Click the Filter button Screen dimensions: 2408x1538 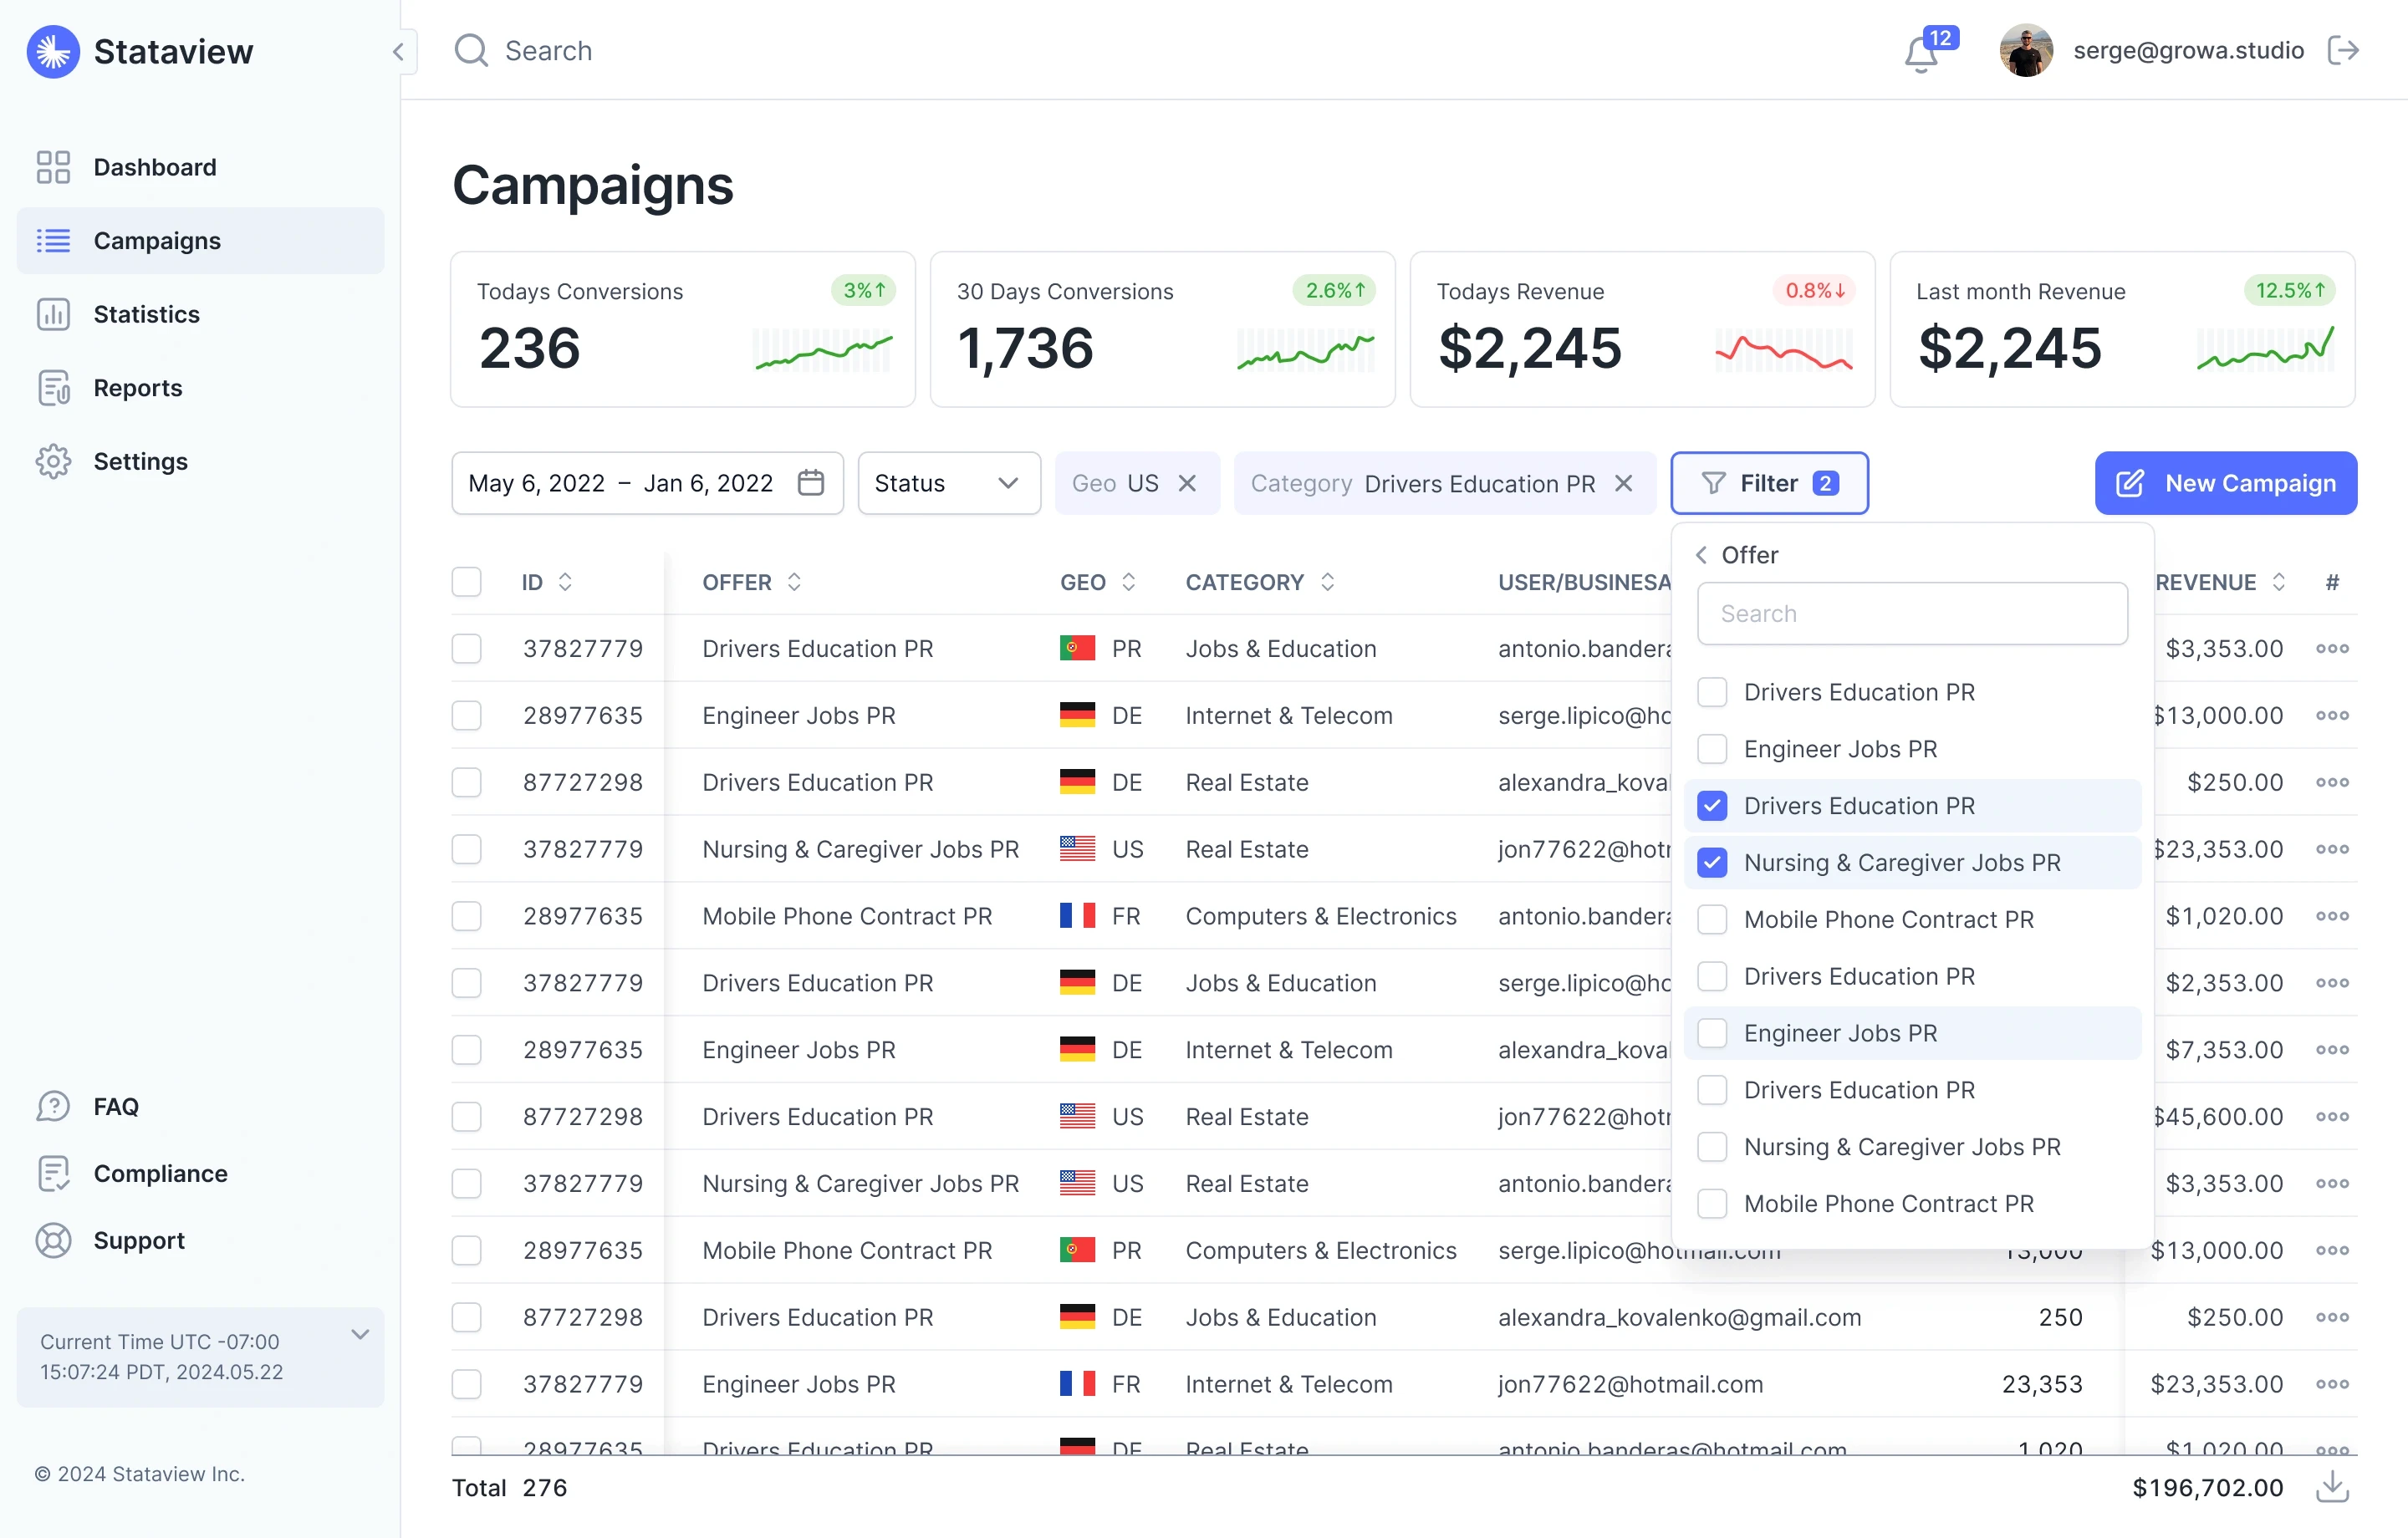(x=1768, y=483)
